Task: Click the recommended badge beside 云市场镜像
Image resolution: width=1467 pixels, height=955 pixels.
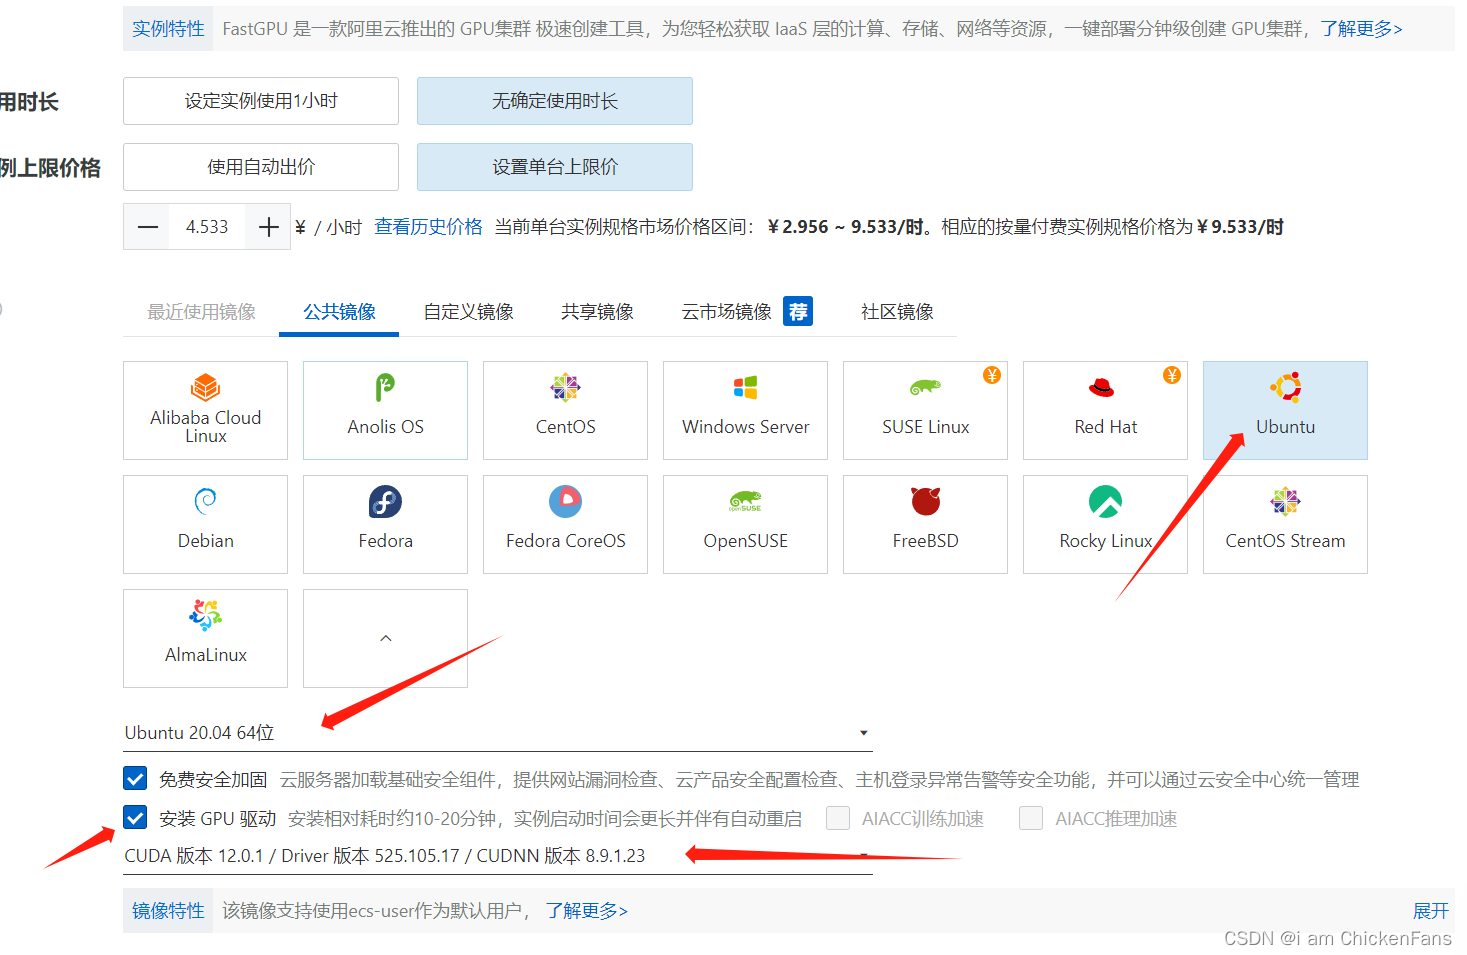Action: point(798,311)
